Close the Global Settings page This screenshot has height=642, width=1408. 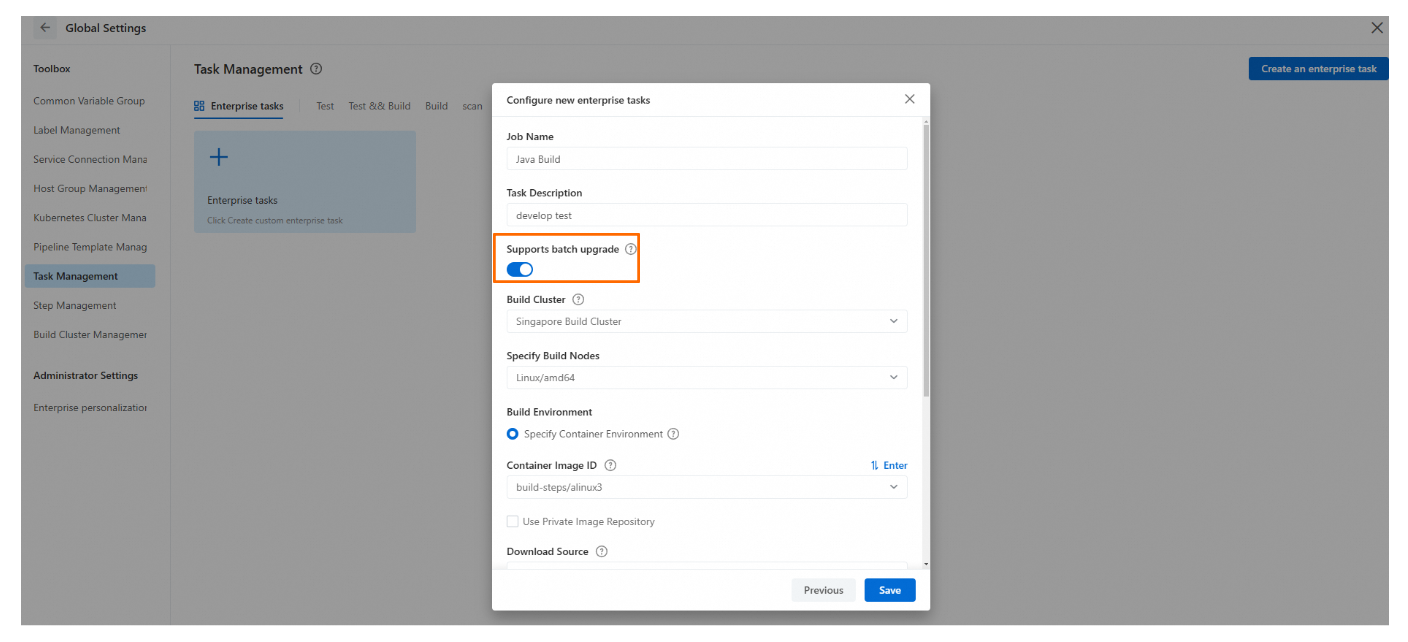(1377, 28)
